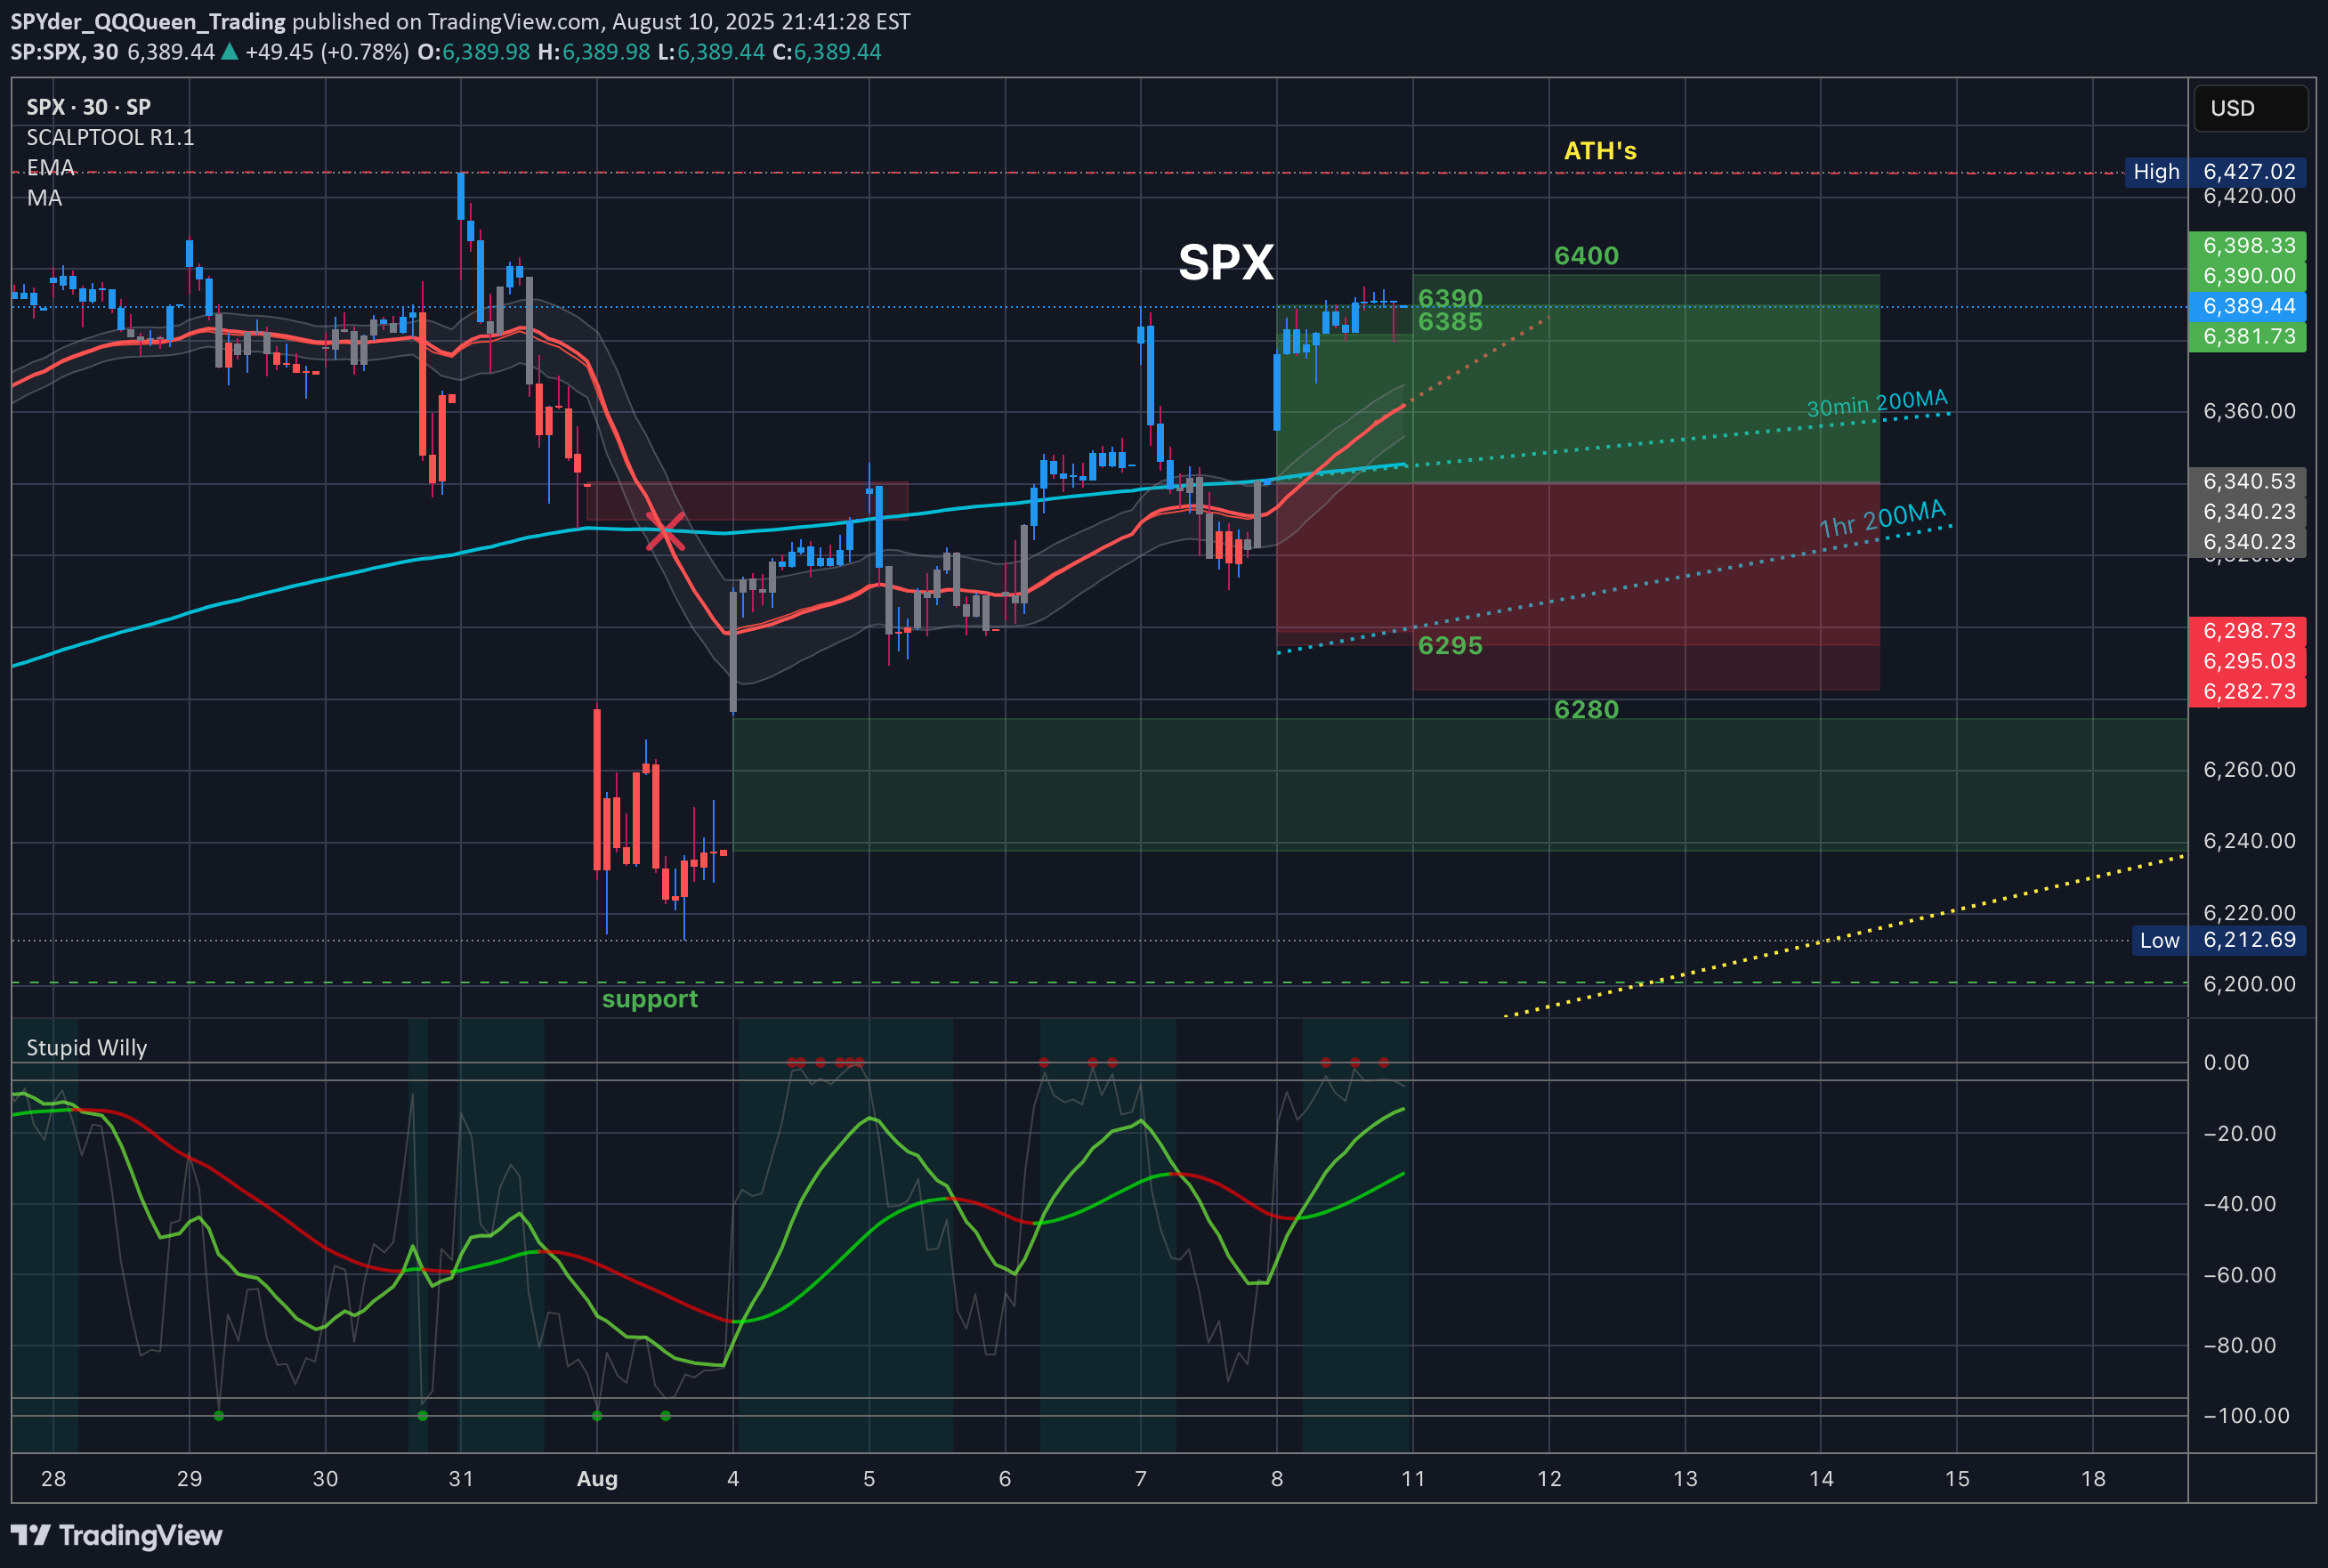Image resolution: width=2328 pixels, height=1568 pixels.
Task: Click the 6280 level label
Action: tap(1586, 709)
